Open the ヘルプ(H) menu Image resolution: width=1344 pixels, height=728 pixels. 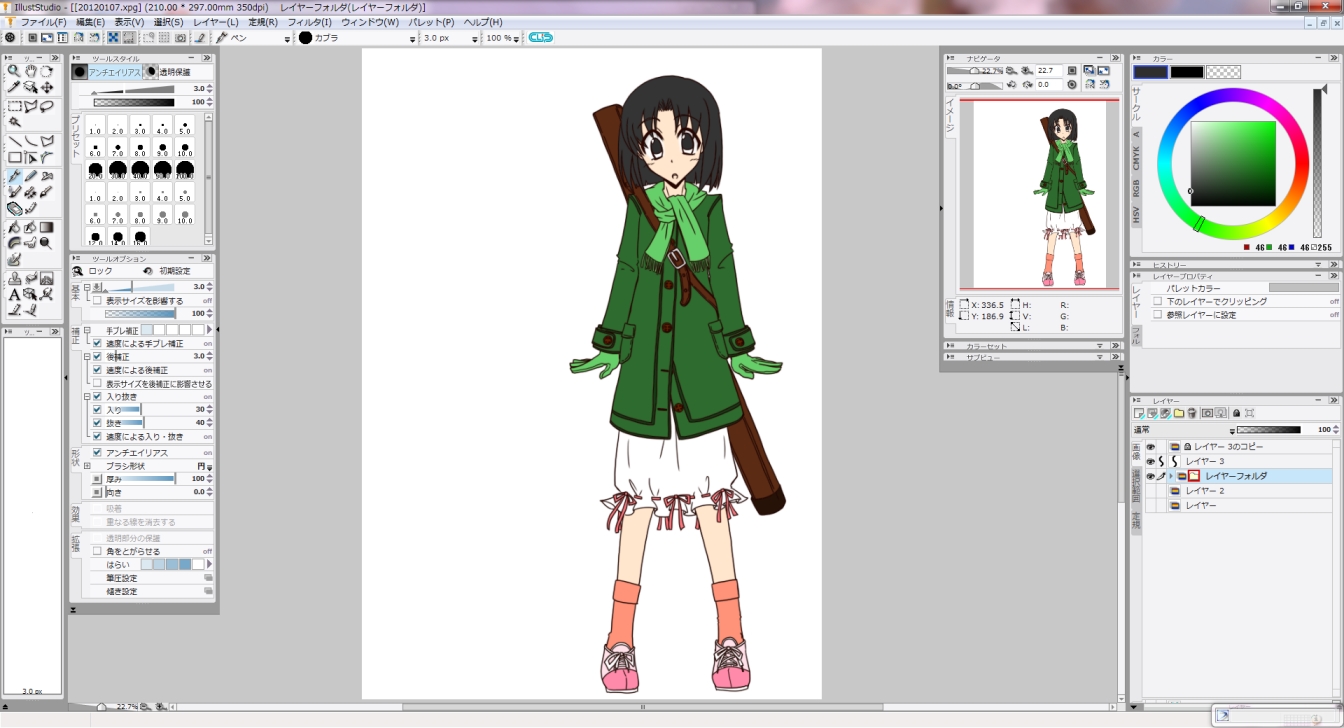pos(484,22)
